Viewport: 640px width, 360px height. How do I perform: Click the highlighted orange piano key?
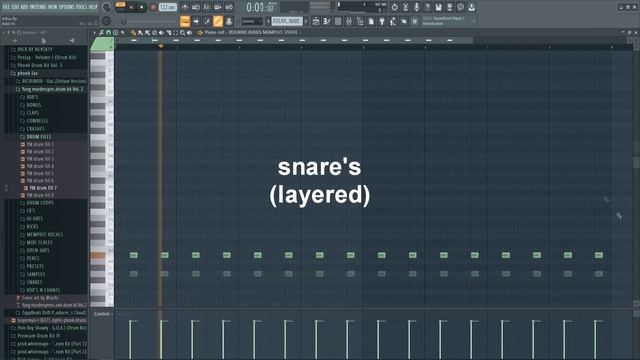(x=98, y=256)
